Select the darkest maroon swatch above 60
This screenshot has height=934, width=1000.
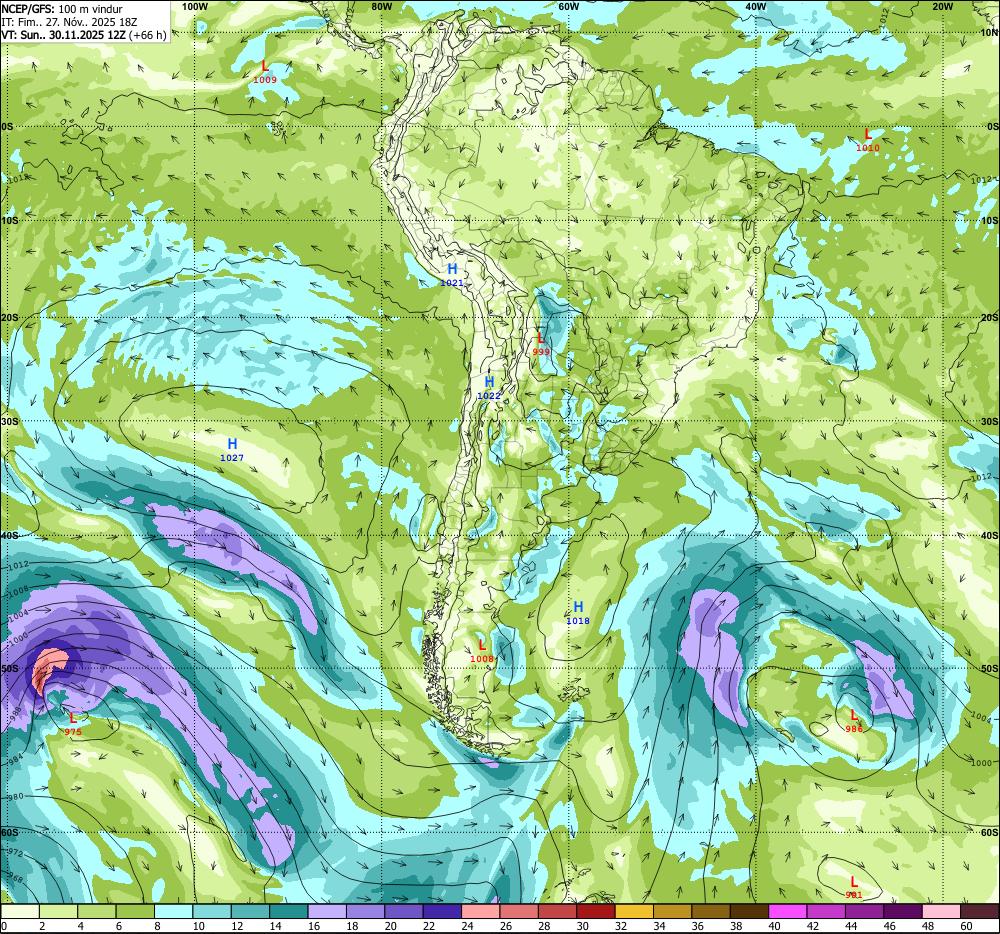pyautogui.click(x=979, y=912)
